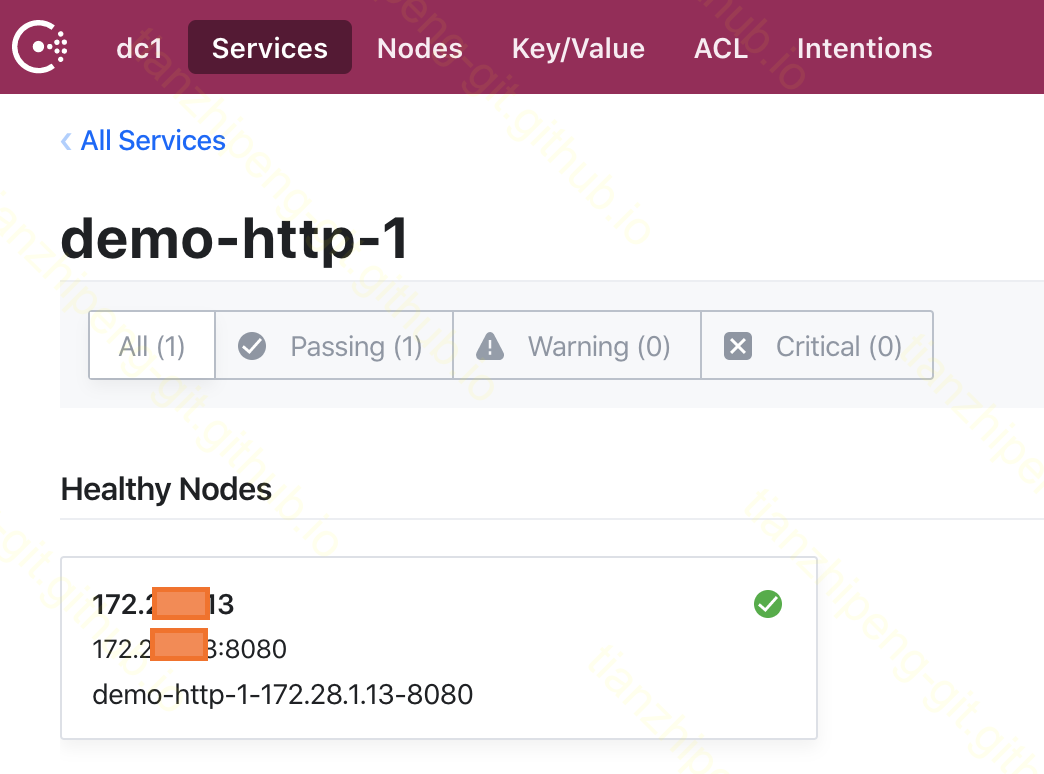Click the Warning triangle icon

coord(490,346)
